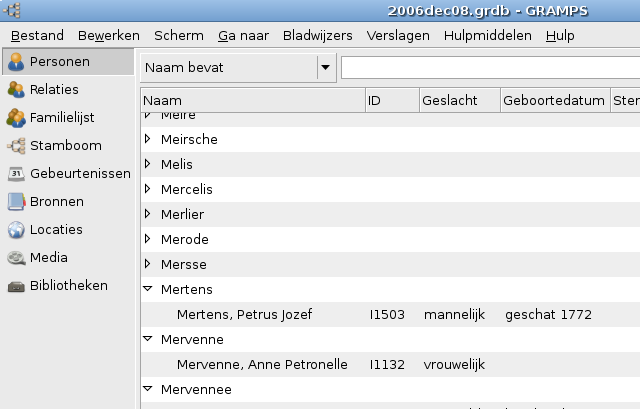The width and height of the screenshot is (640, 409).
Task: Open the Personen view icon
Action: (16, 62)
